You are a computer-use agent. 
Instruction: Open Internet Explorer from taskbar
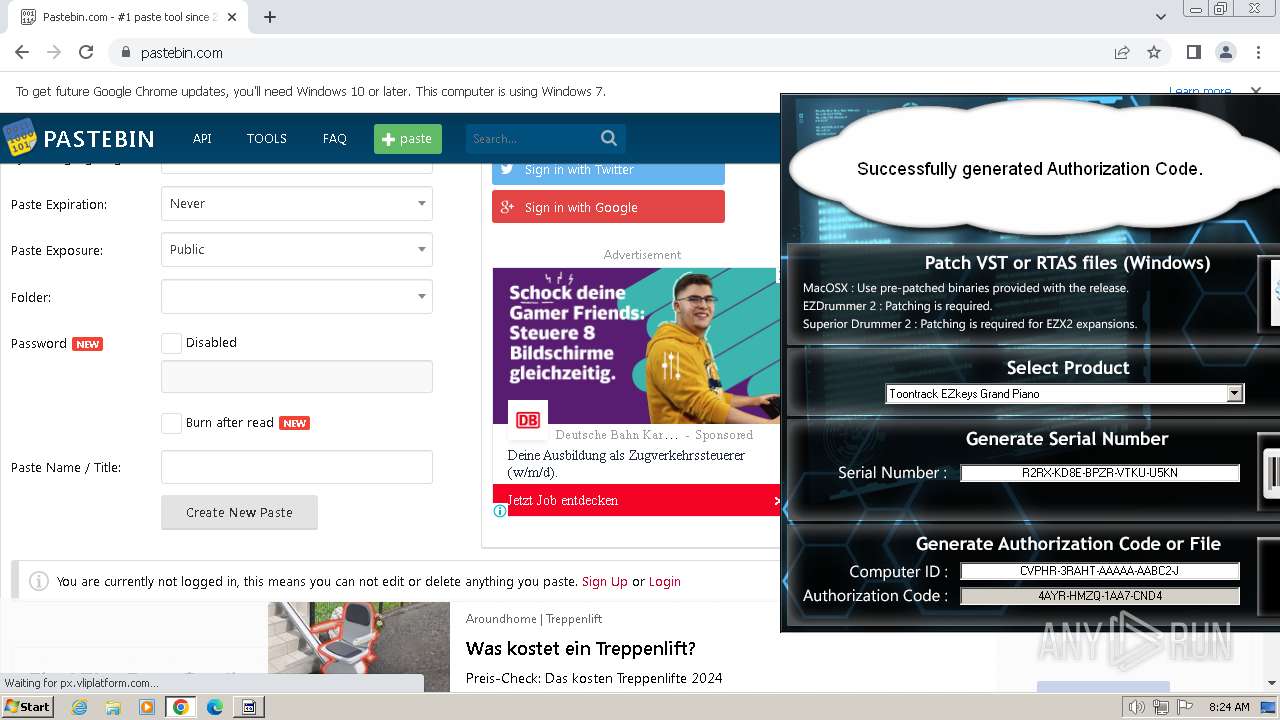tap(79, 707)
